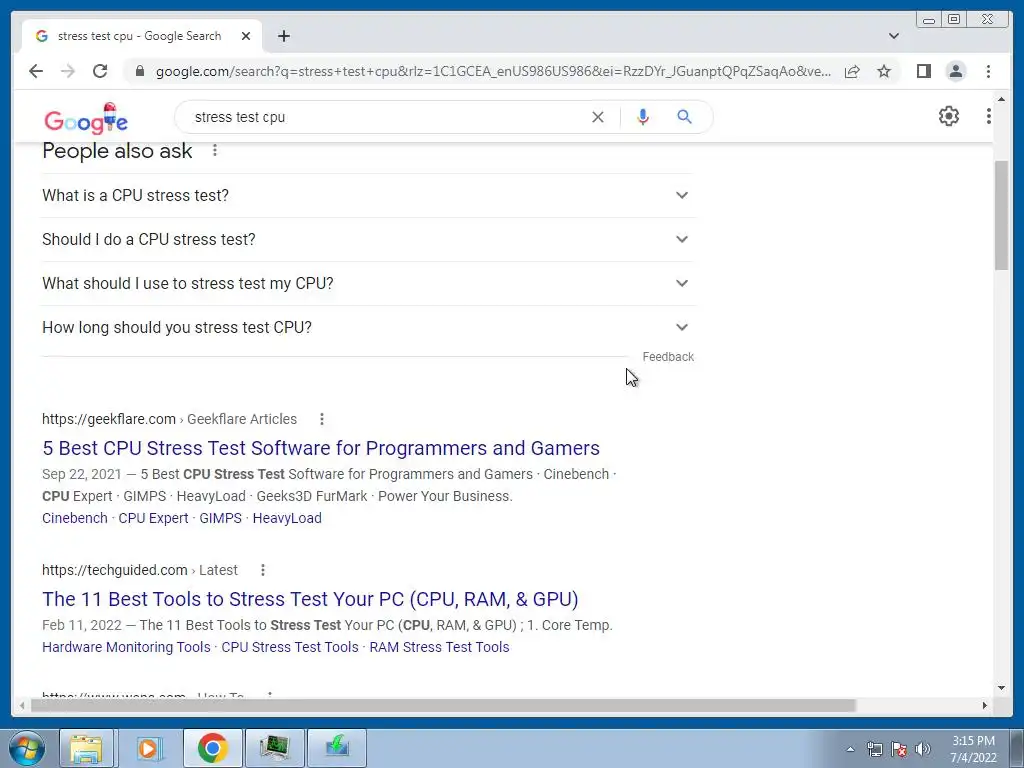This screenshot has width=1024, height=768.
Task: Expand 'How long should you stress test CPU?'
Action: tap(368, 327)
